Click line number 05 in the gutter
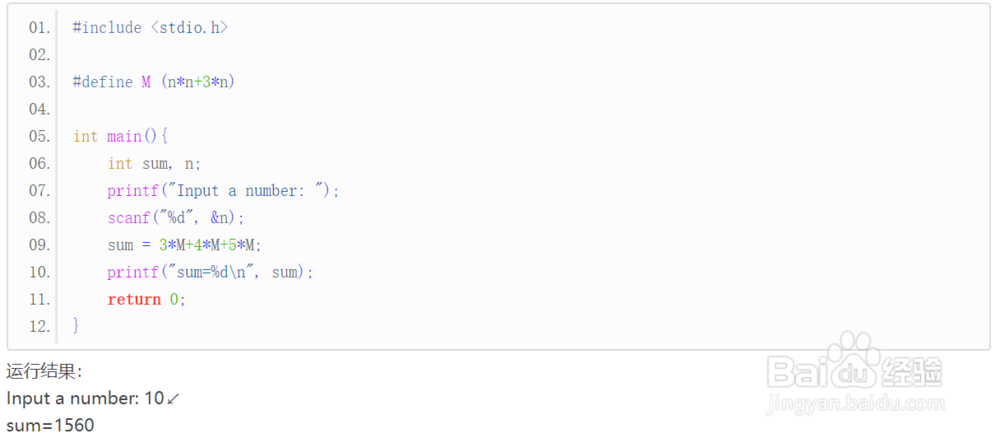Screen dimensions: 1000x438 pos(39,136)
